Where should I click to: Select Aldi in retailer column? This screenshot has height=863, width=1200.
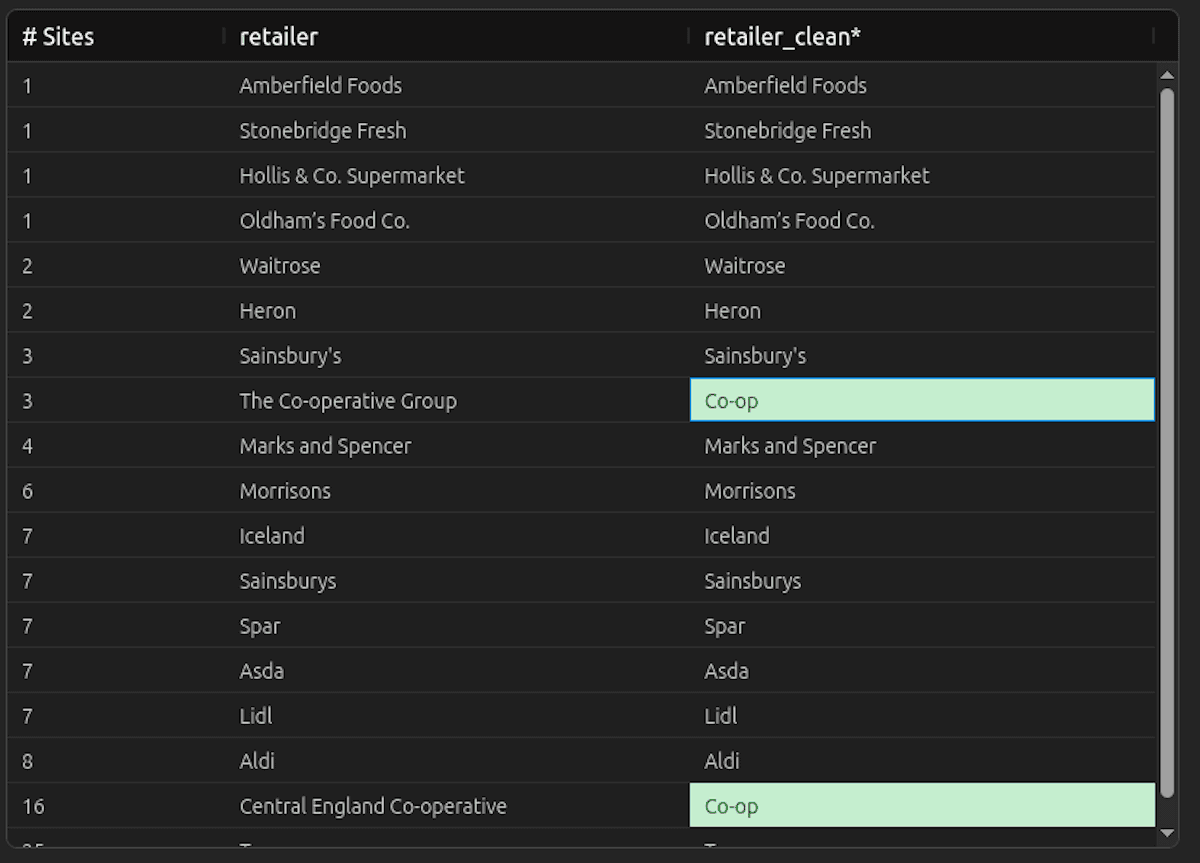point(257,760)
